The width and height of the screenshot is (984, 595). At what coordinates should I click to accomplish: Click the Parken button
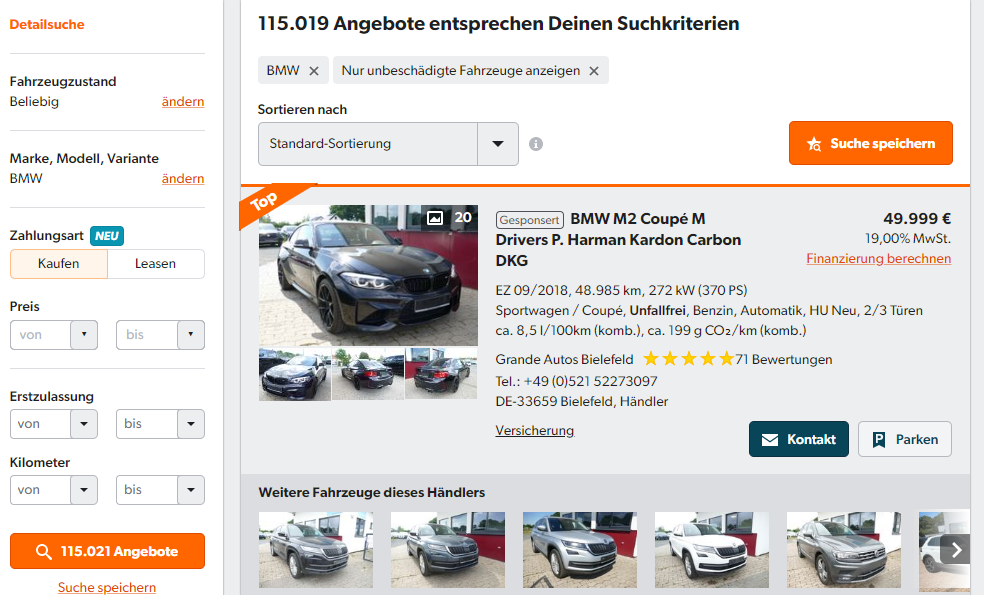click(x=904, y=439)
